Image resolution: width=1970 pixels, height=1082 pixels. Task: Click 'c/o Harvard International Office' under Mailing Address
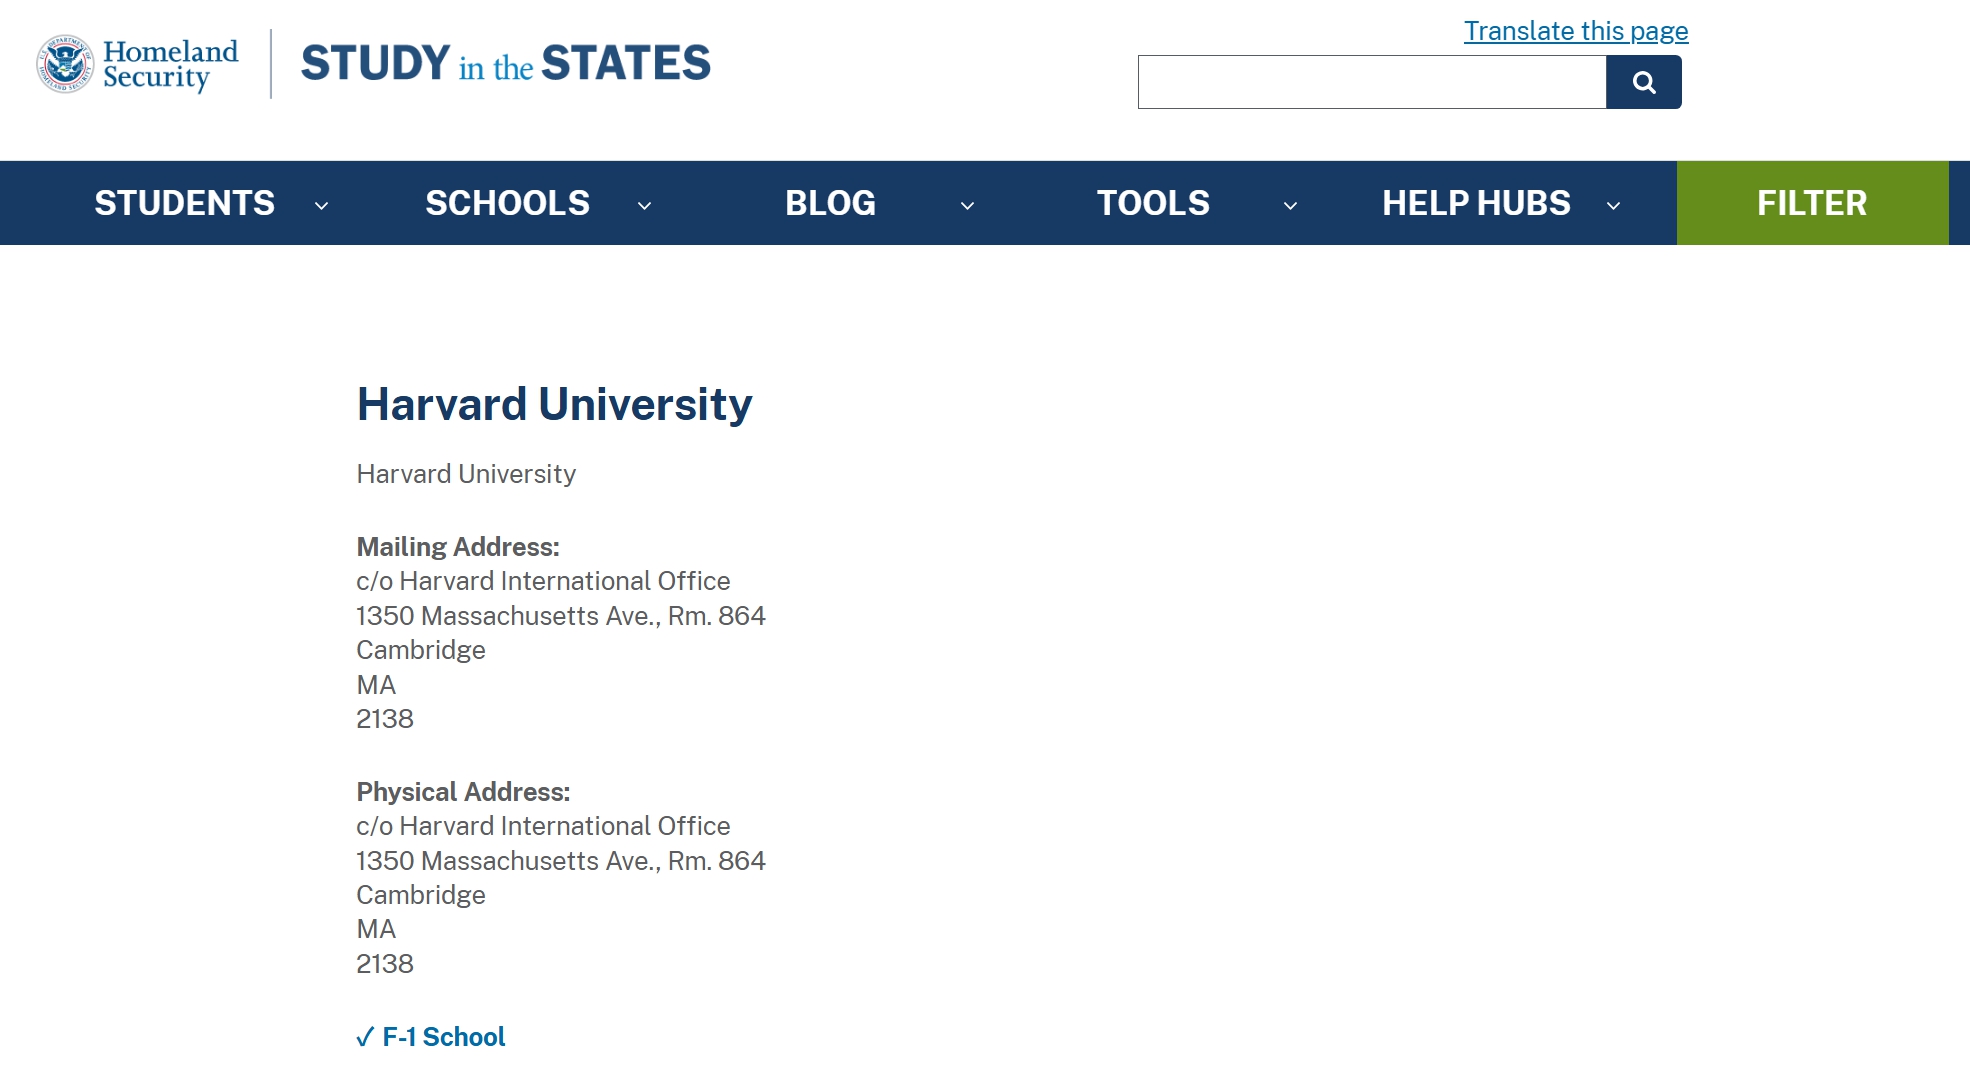pyautogui.click(x=543, y=581)
